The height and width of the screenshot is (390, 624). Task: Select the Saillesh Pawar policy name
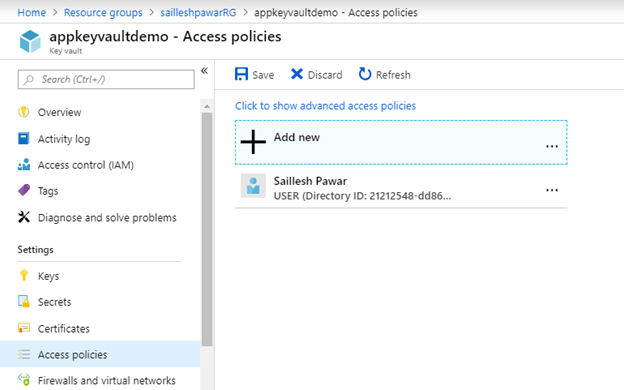pyautogui.click(x=310, y=181)
